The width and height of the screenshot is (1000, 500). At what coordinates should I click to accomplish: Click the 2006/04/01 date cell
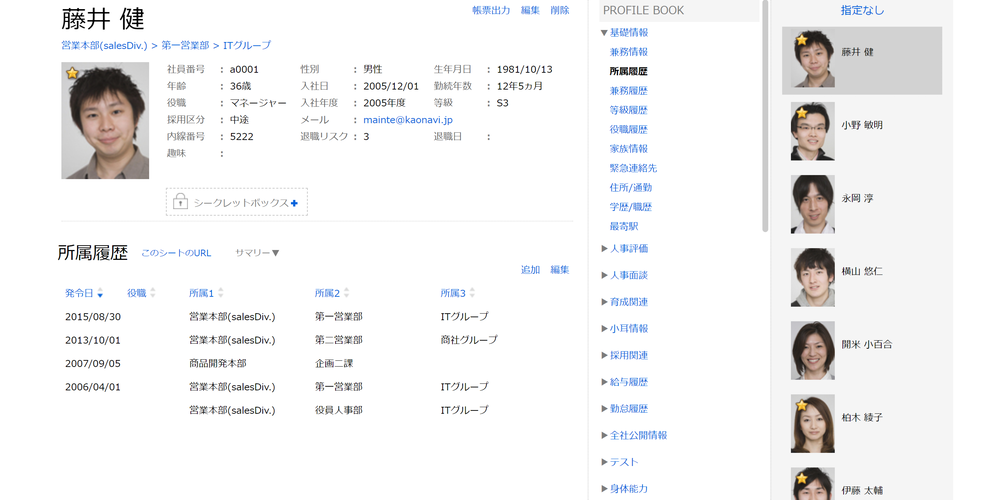93,386
